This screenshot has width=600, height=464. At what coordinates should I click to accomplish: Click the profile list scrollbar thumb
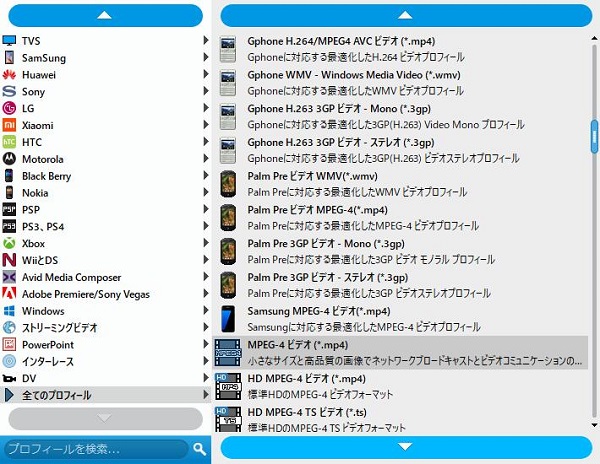pos(594,137)
